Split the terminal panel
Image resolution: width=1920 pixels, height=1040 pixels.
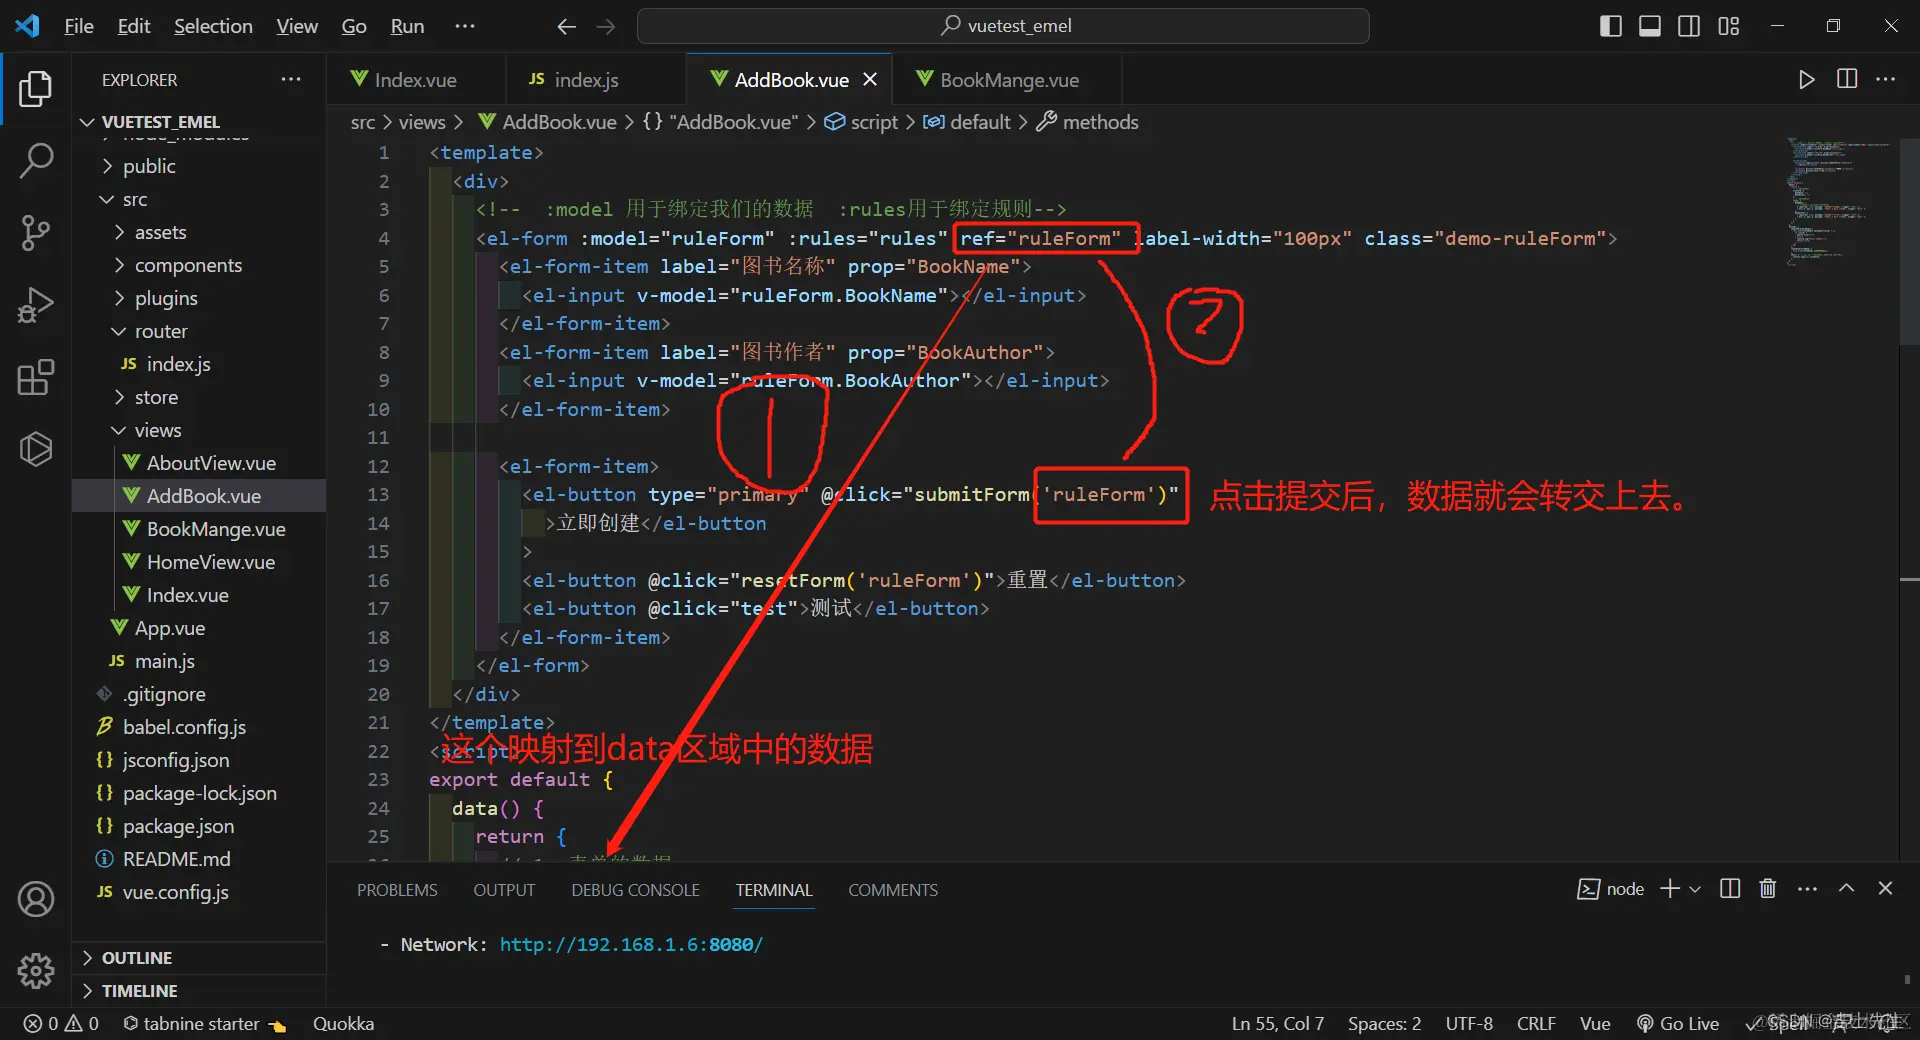coord(1730,888)
